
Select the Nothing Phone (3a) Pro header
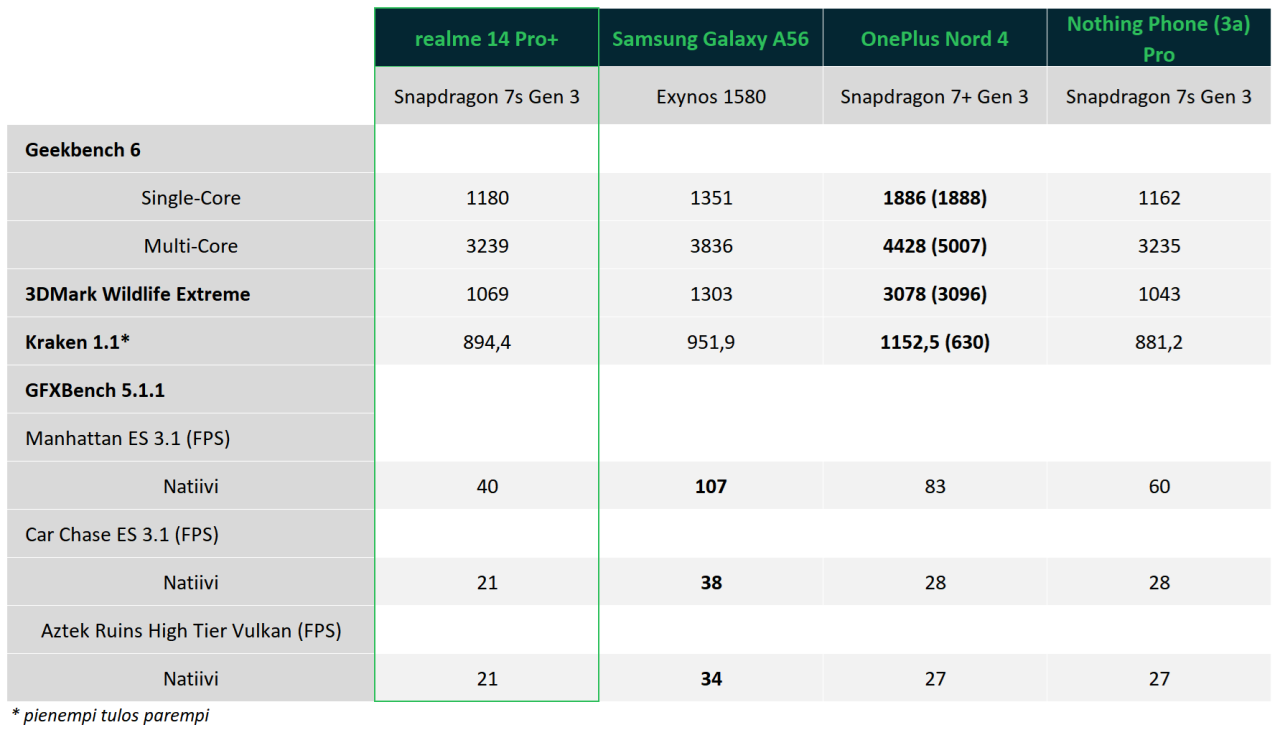pos(1159,38)
